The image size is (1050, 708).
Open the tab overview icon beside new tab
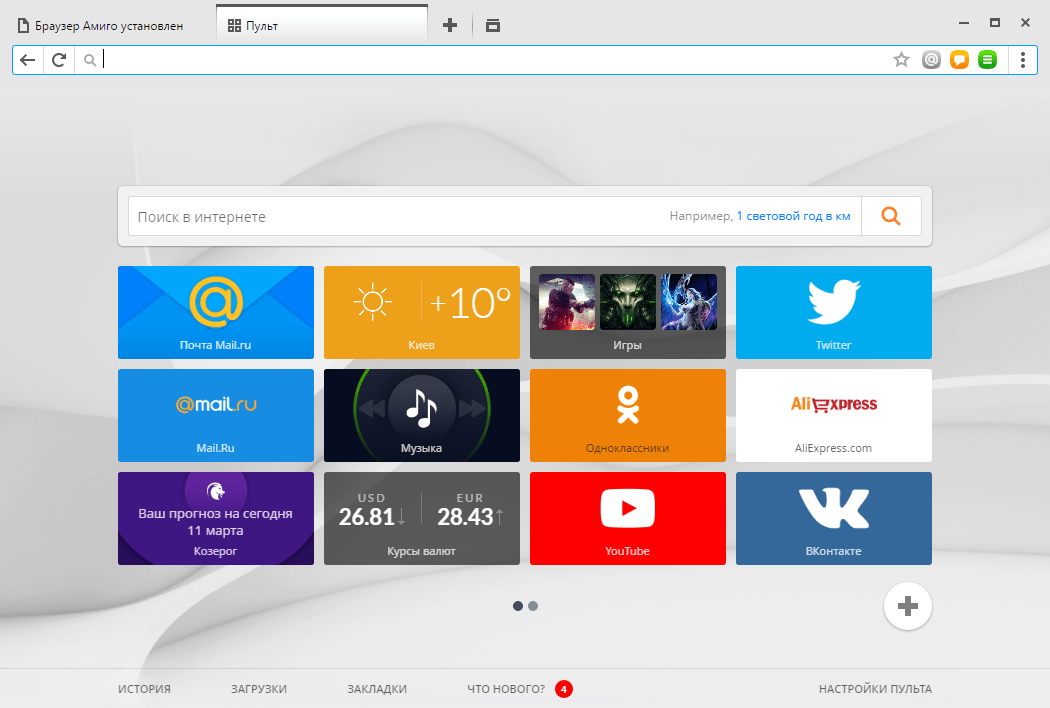[493, 25]
